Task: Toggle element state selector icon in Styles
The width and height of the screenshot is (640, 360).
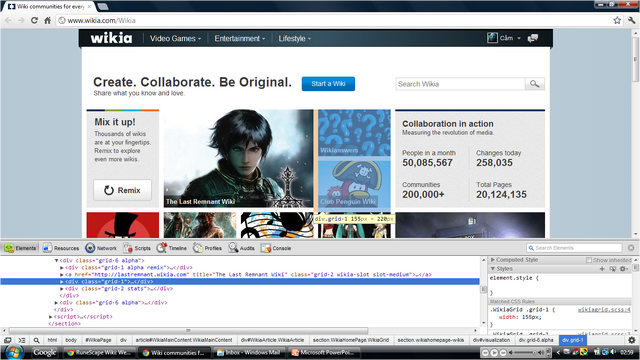Action: 613,269
